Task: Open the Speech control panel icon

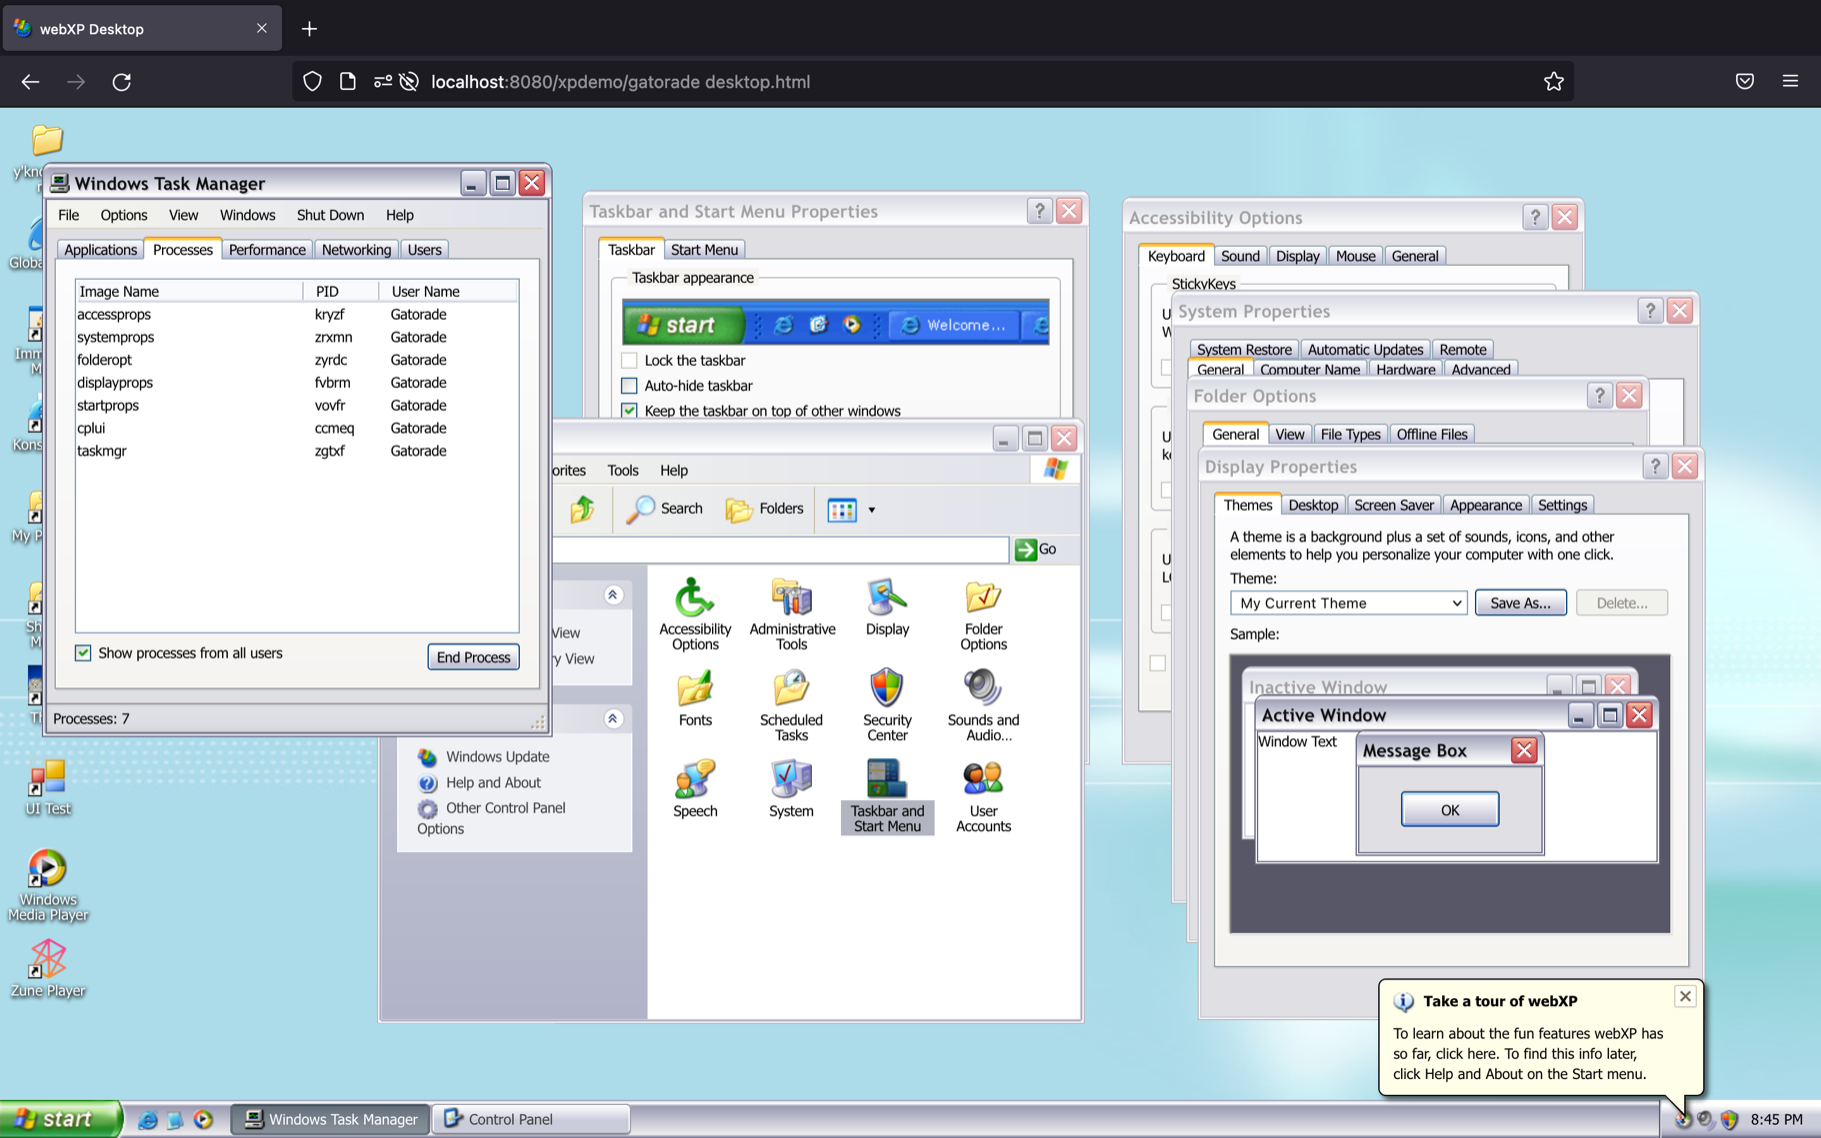Action: point(694,788)
